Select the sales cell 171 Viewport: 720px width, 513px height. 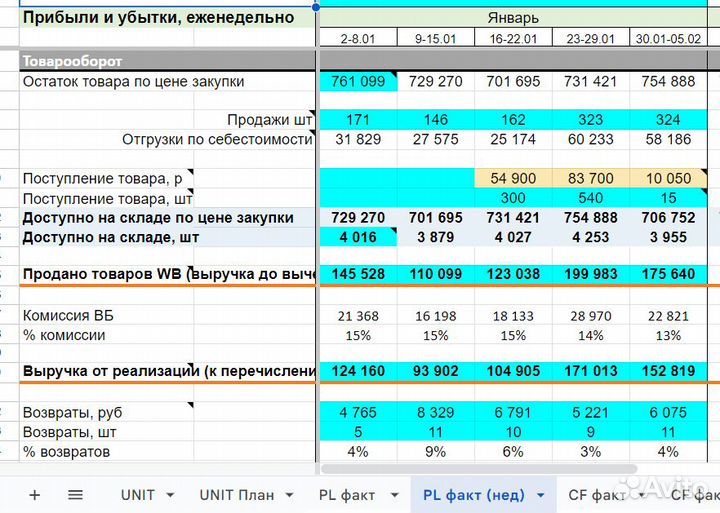point(358,120)
